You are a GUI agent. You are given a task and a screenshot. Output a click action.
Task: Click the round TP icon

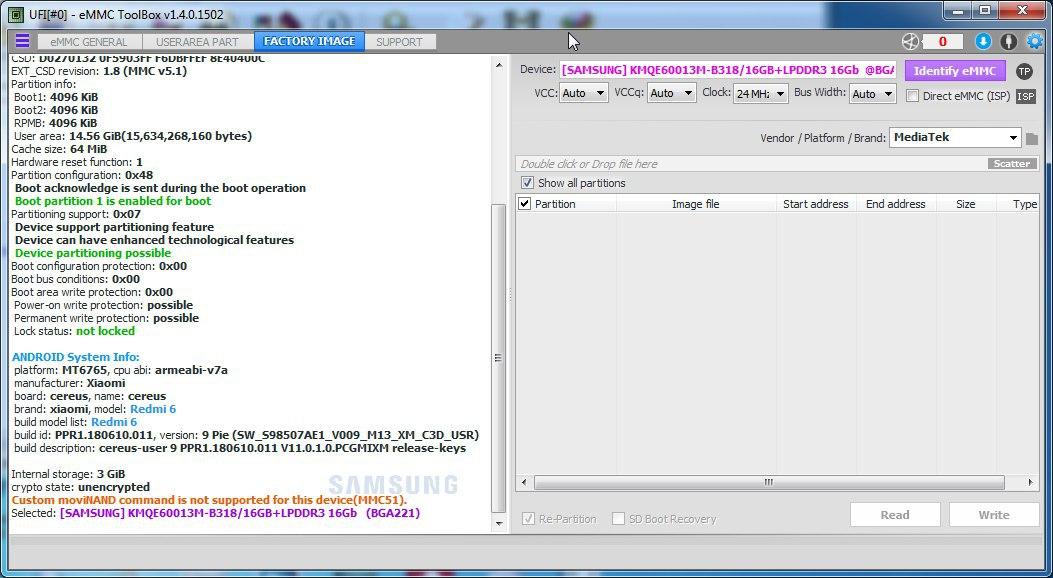(x=1024, y=71)
